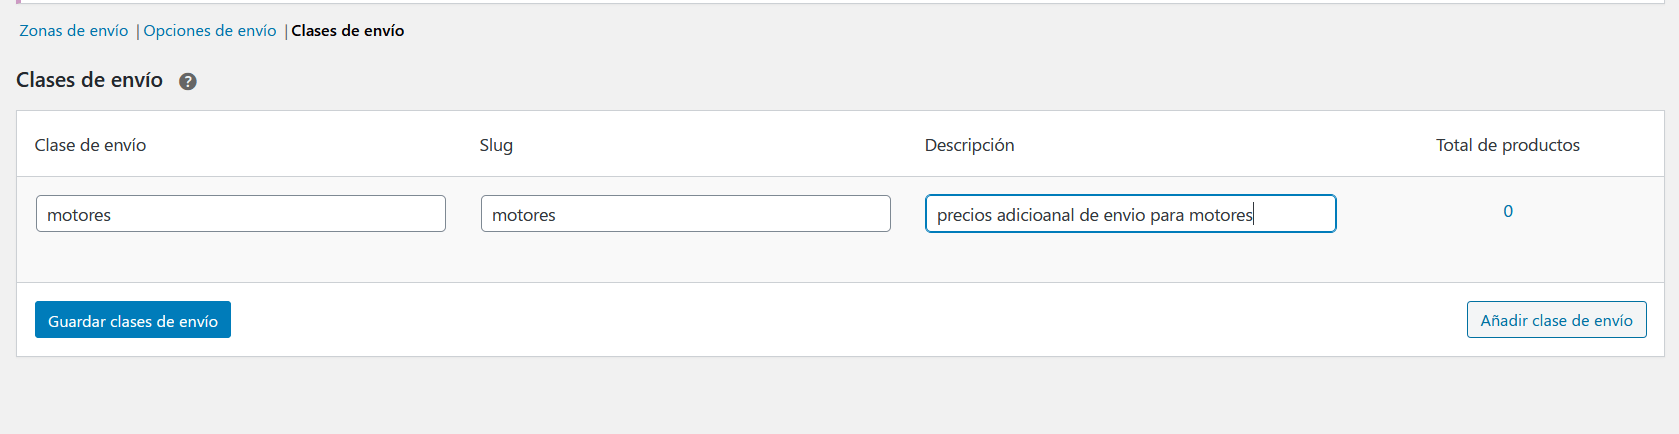Click the shipping class name field containing motores
The image size is (1679, 434).
tap(241, 214)
